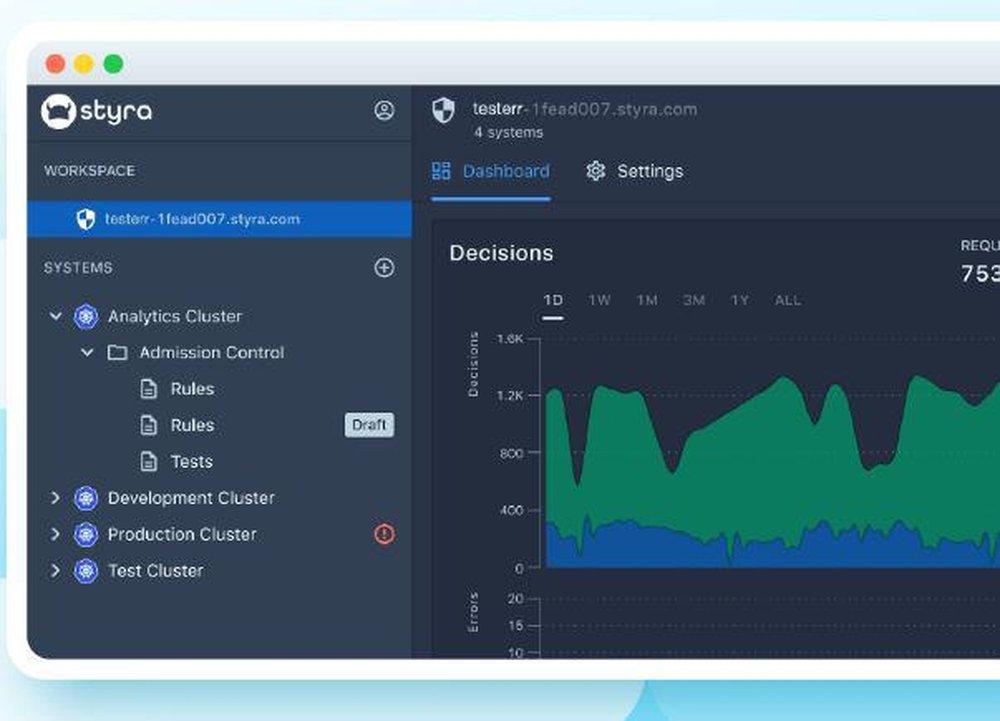Open the user account profile icon

click(x=384, y=110)
